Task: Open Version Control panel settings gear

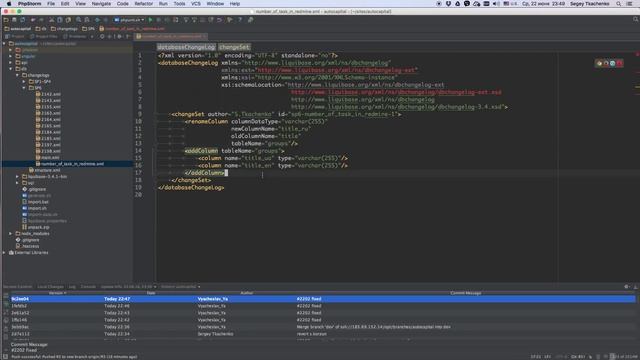Action: pos(627,287)
